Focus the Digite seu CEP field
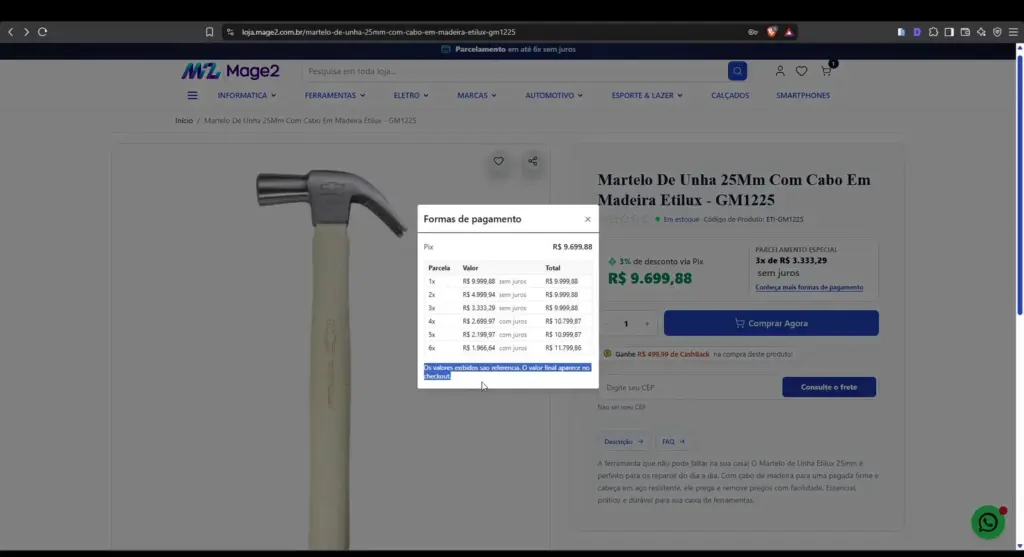This screenshot has width=1024, height=557. [690, 387]
